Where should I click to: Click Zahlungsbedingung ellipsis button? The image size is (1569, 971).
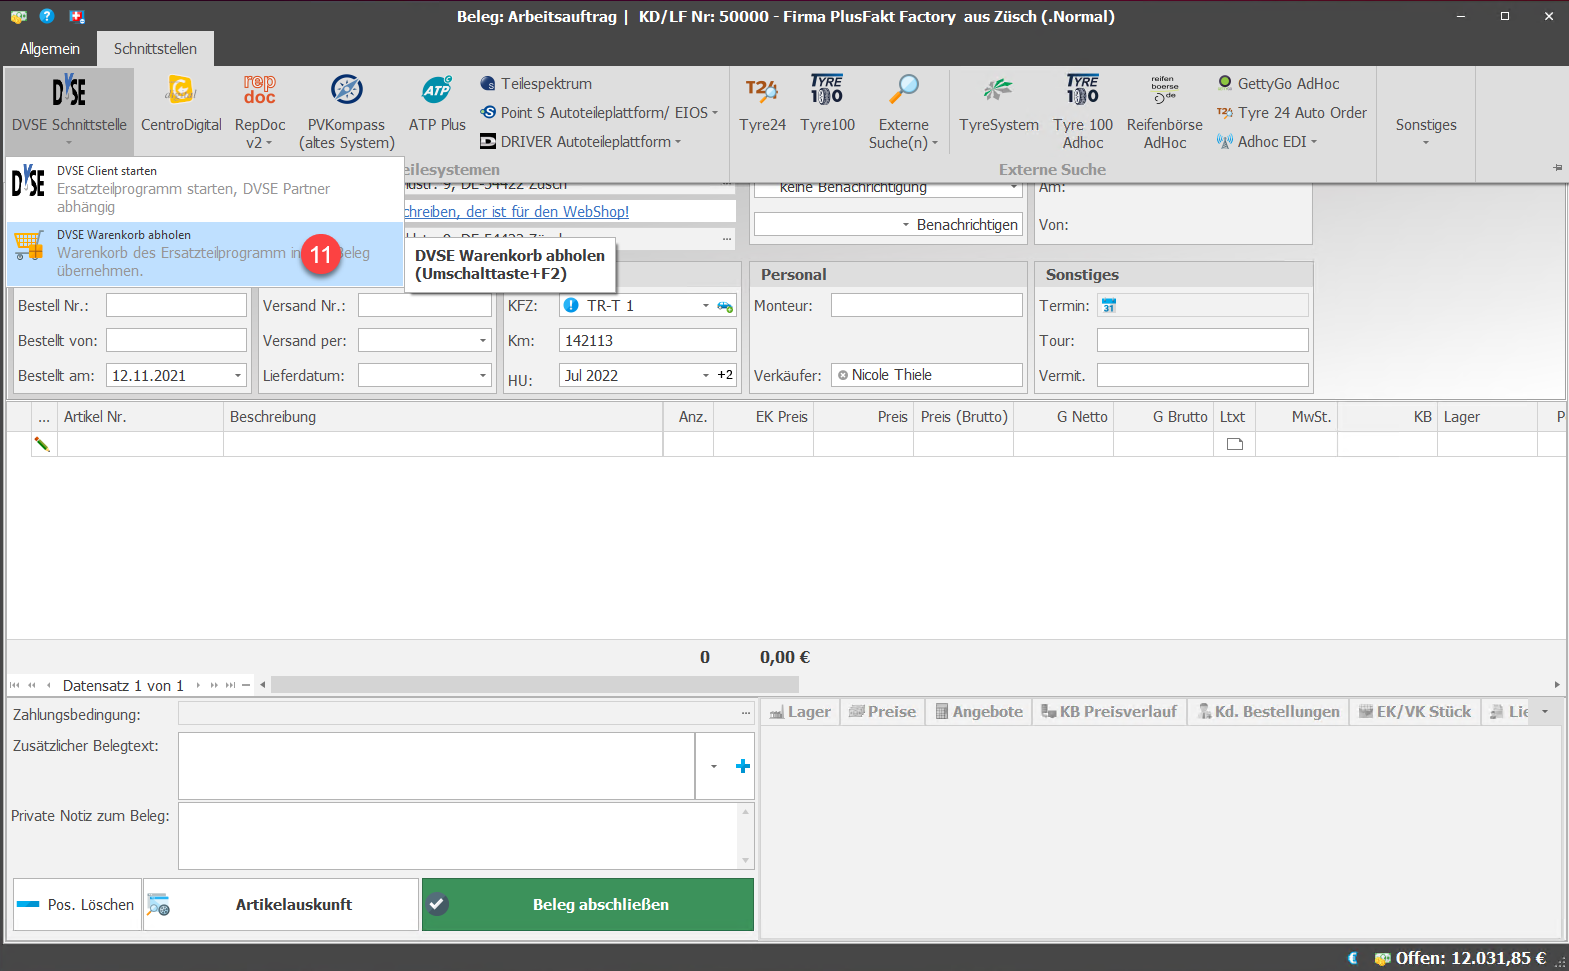coord(746,714)
